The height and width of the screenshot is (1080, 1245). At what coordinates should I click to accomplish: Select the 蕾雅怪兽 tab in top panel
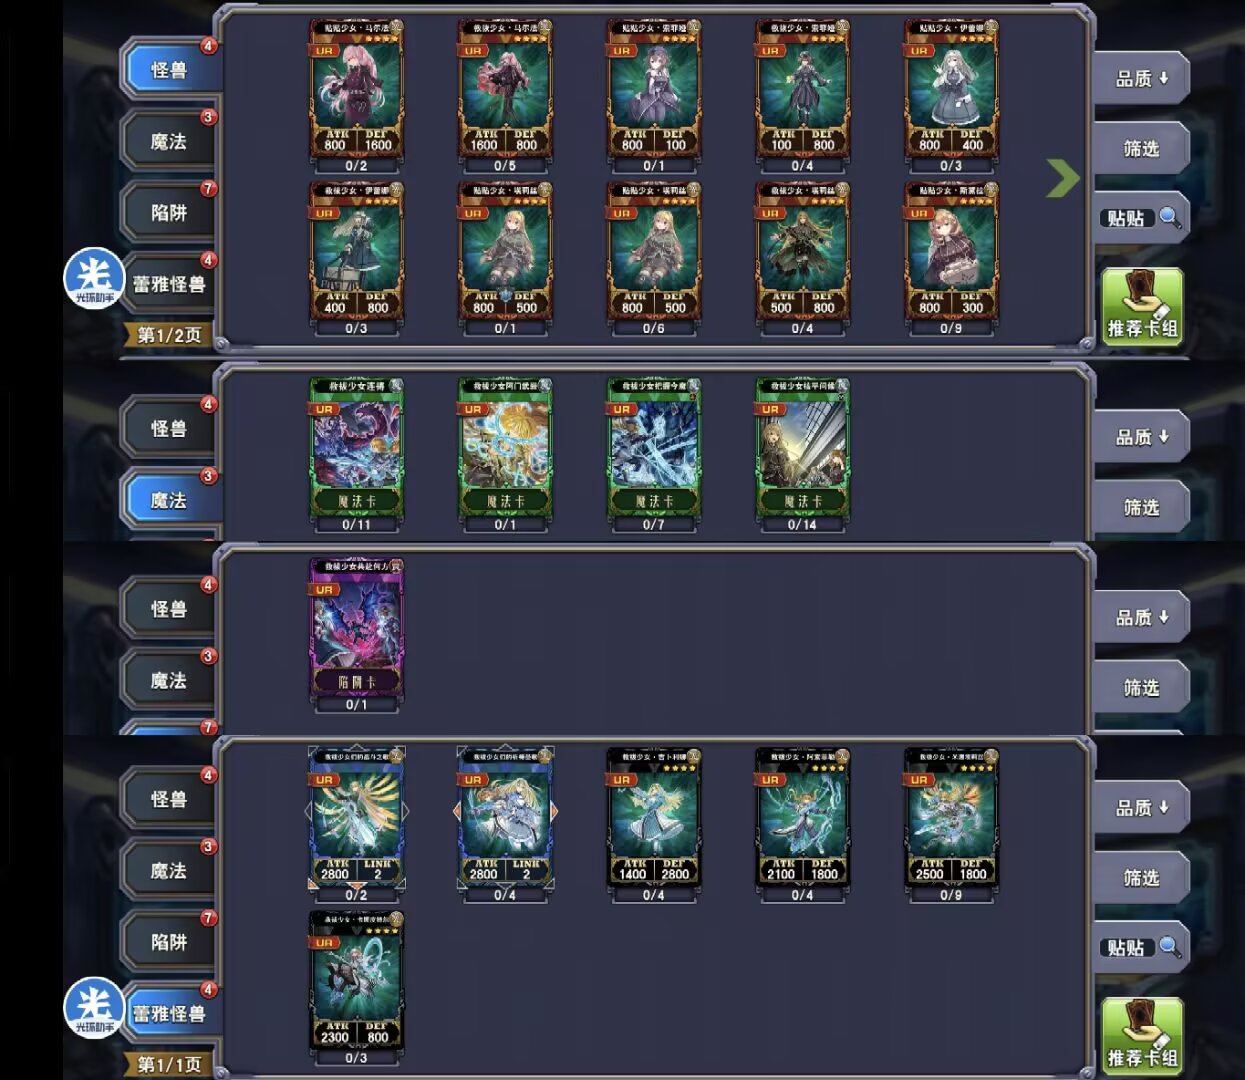170,284
